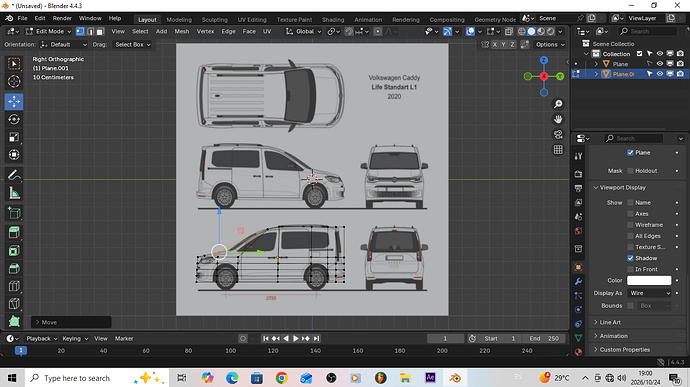The width and height of the screenshot is (690, 387).
Task: Disable the Shadow checkbox
Action: click(631, 258)
